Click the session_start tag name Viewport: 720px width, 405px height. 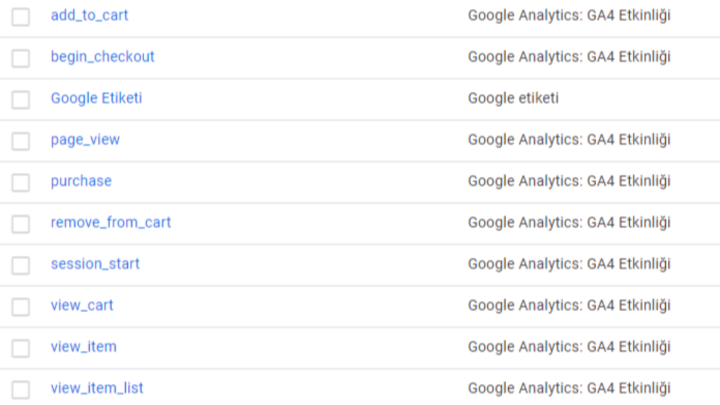95,264
